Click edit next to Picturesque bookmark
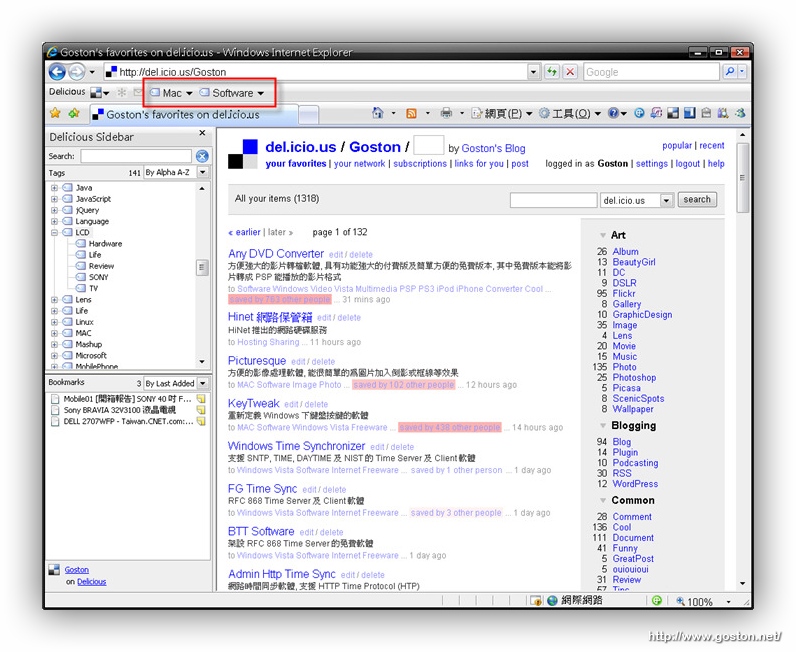Screen dimensions: 796x652 [298, 362]
